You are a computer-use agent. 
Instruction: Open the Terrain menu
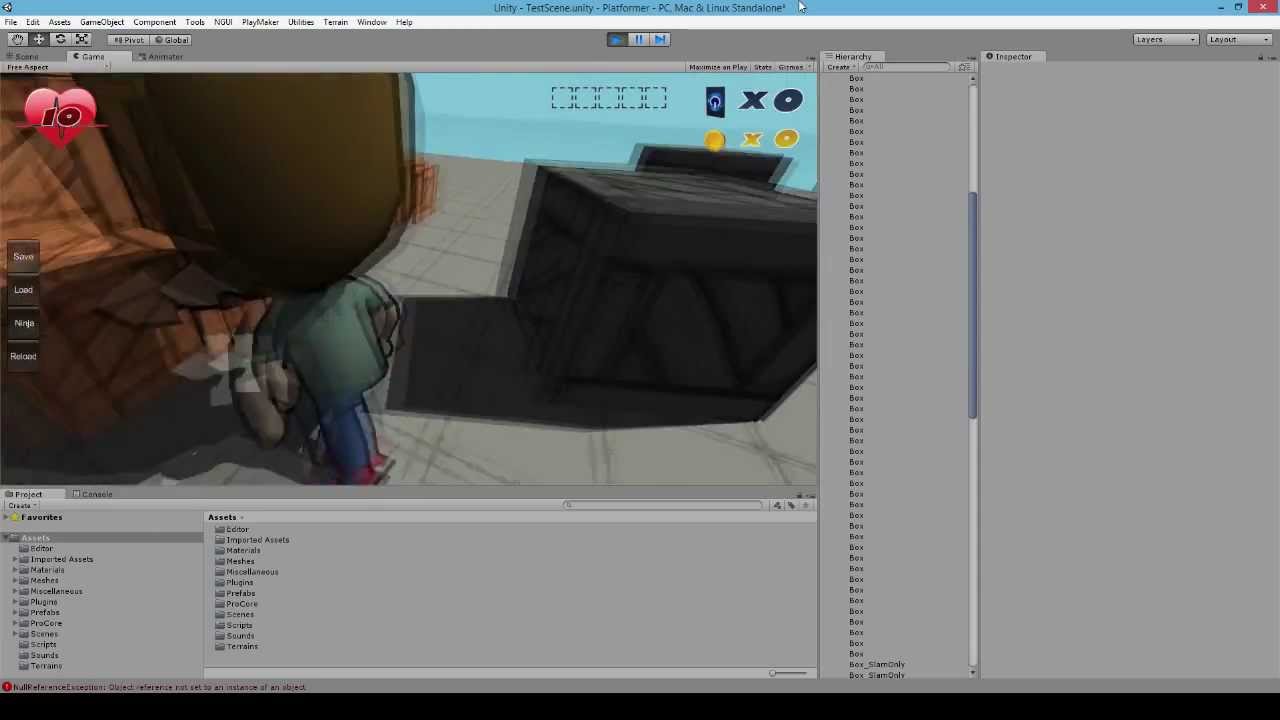coord(335,22)
